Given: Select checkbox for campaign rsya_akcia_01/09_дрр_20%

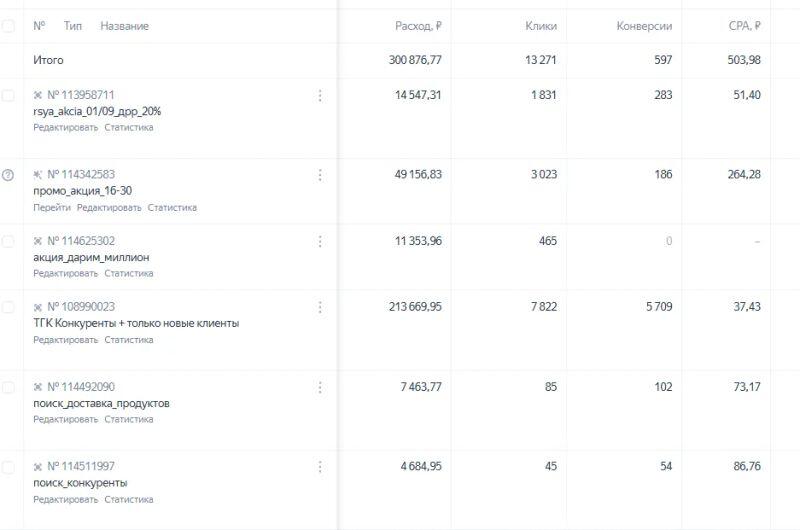Looking at the screenshot, I should click(x=8, y=96).
